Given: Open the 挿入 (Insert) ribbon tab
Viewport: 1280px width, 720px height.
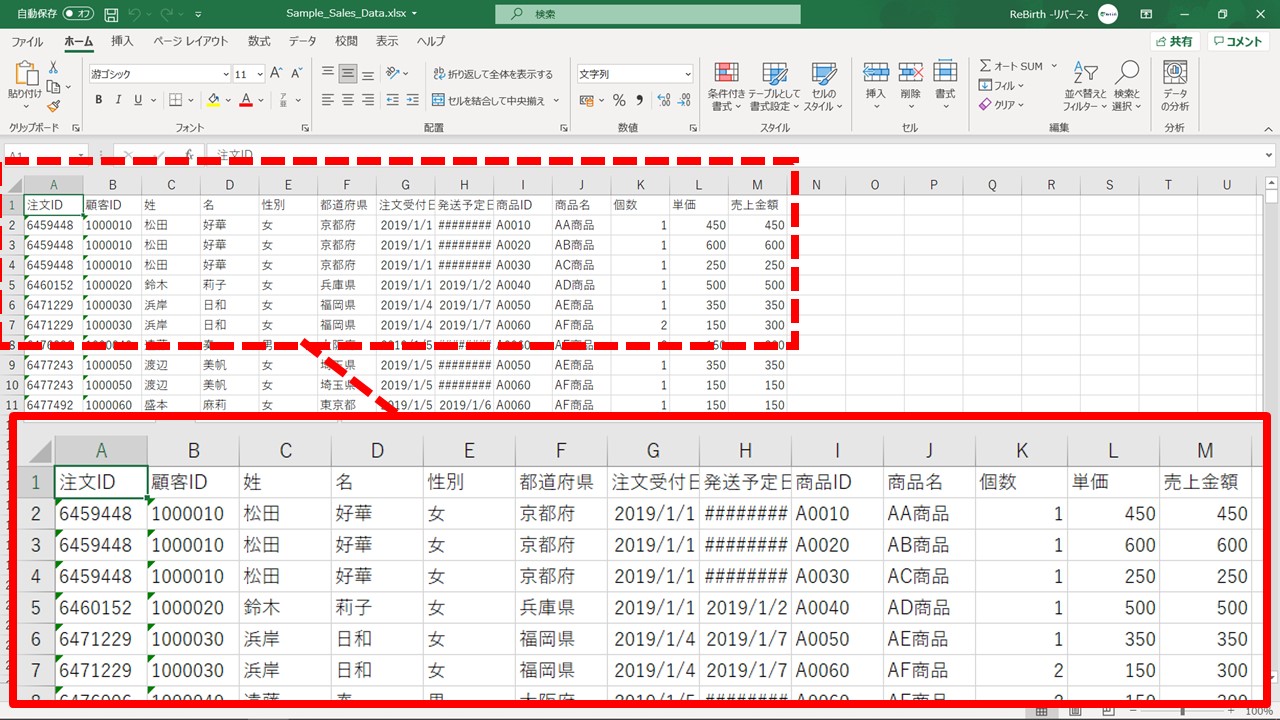Looking at the screenshot, I should click(x=122, y=41).
